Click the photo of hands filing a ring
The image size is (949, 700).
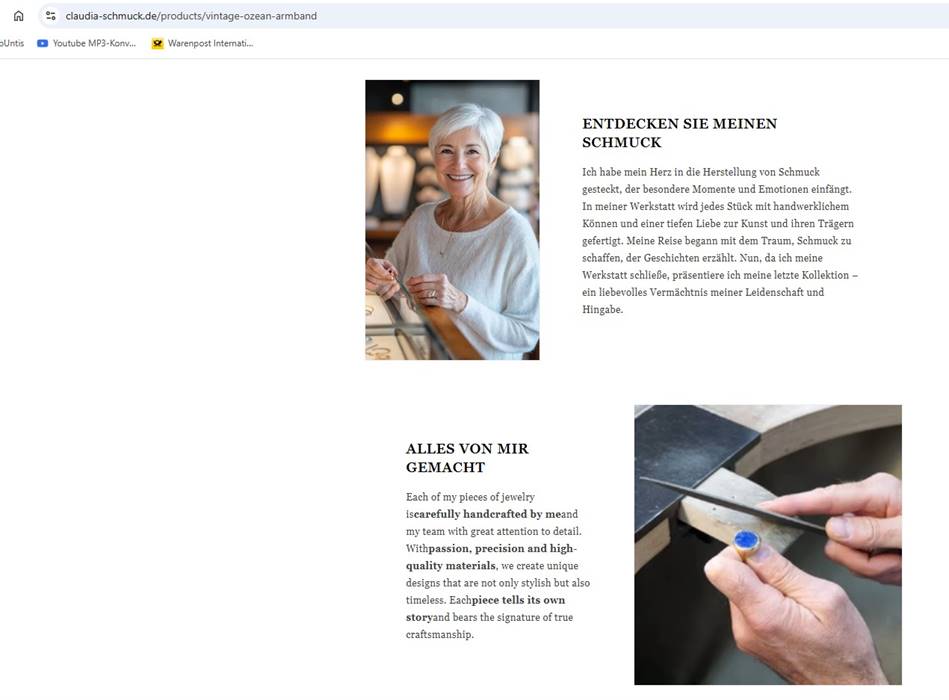click(x=767, y=545)
